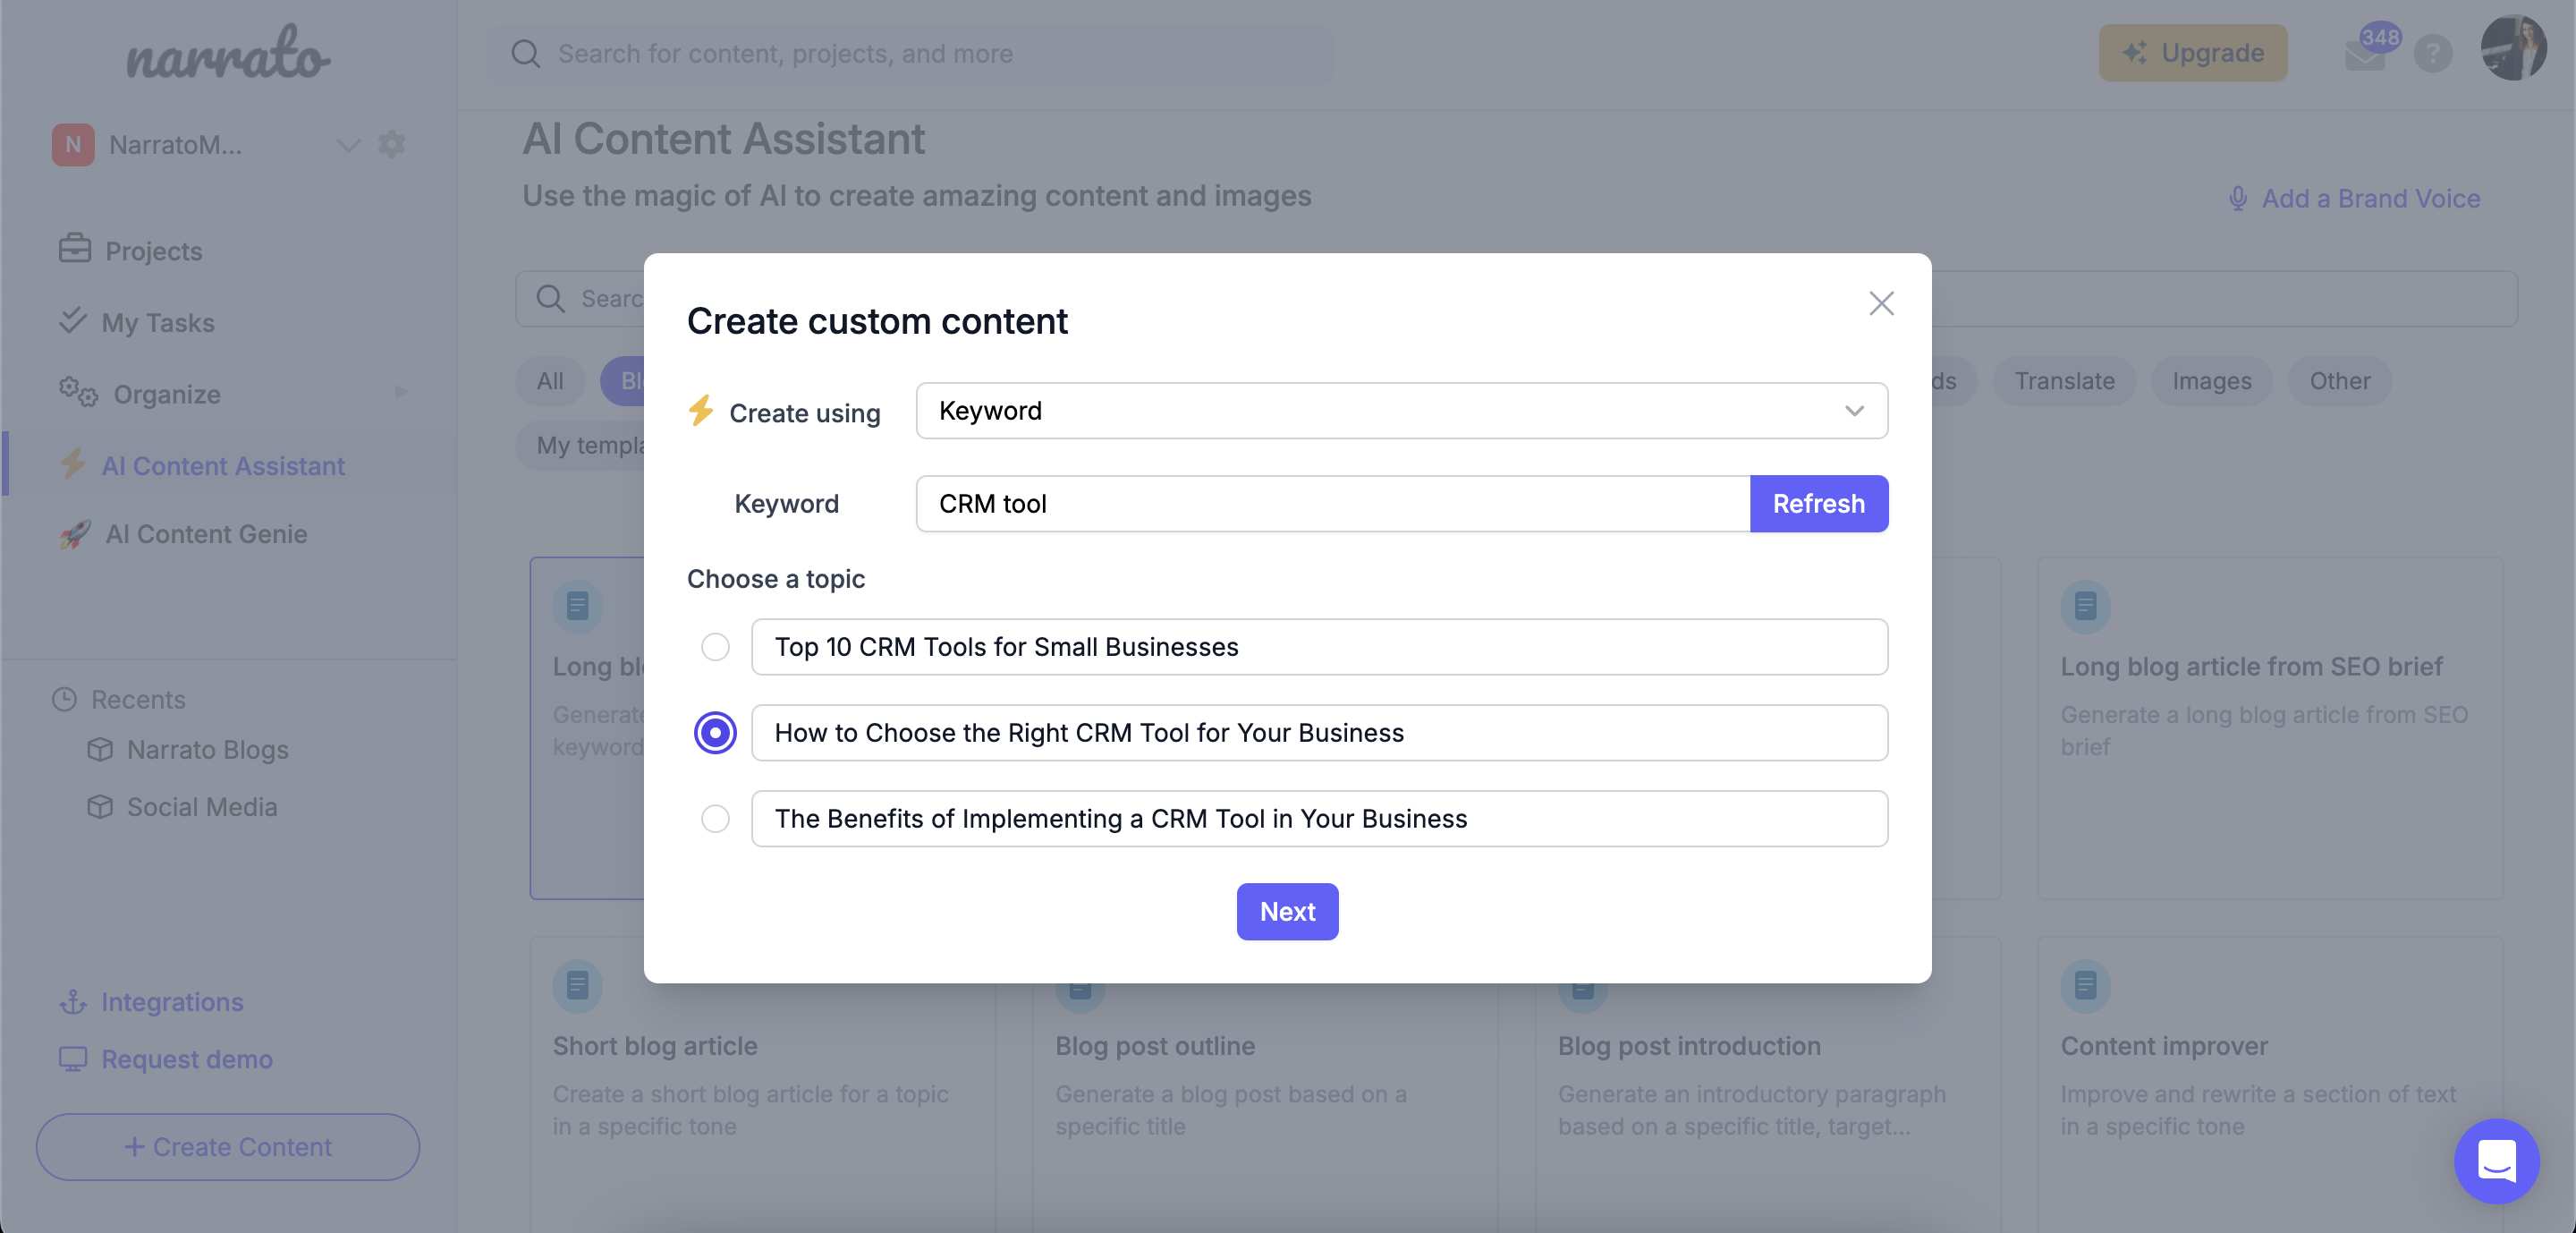Viewport: 2576px width, 1233px height.
Task: Click the Projects briefcase icon
Action: point(74,248)
